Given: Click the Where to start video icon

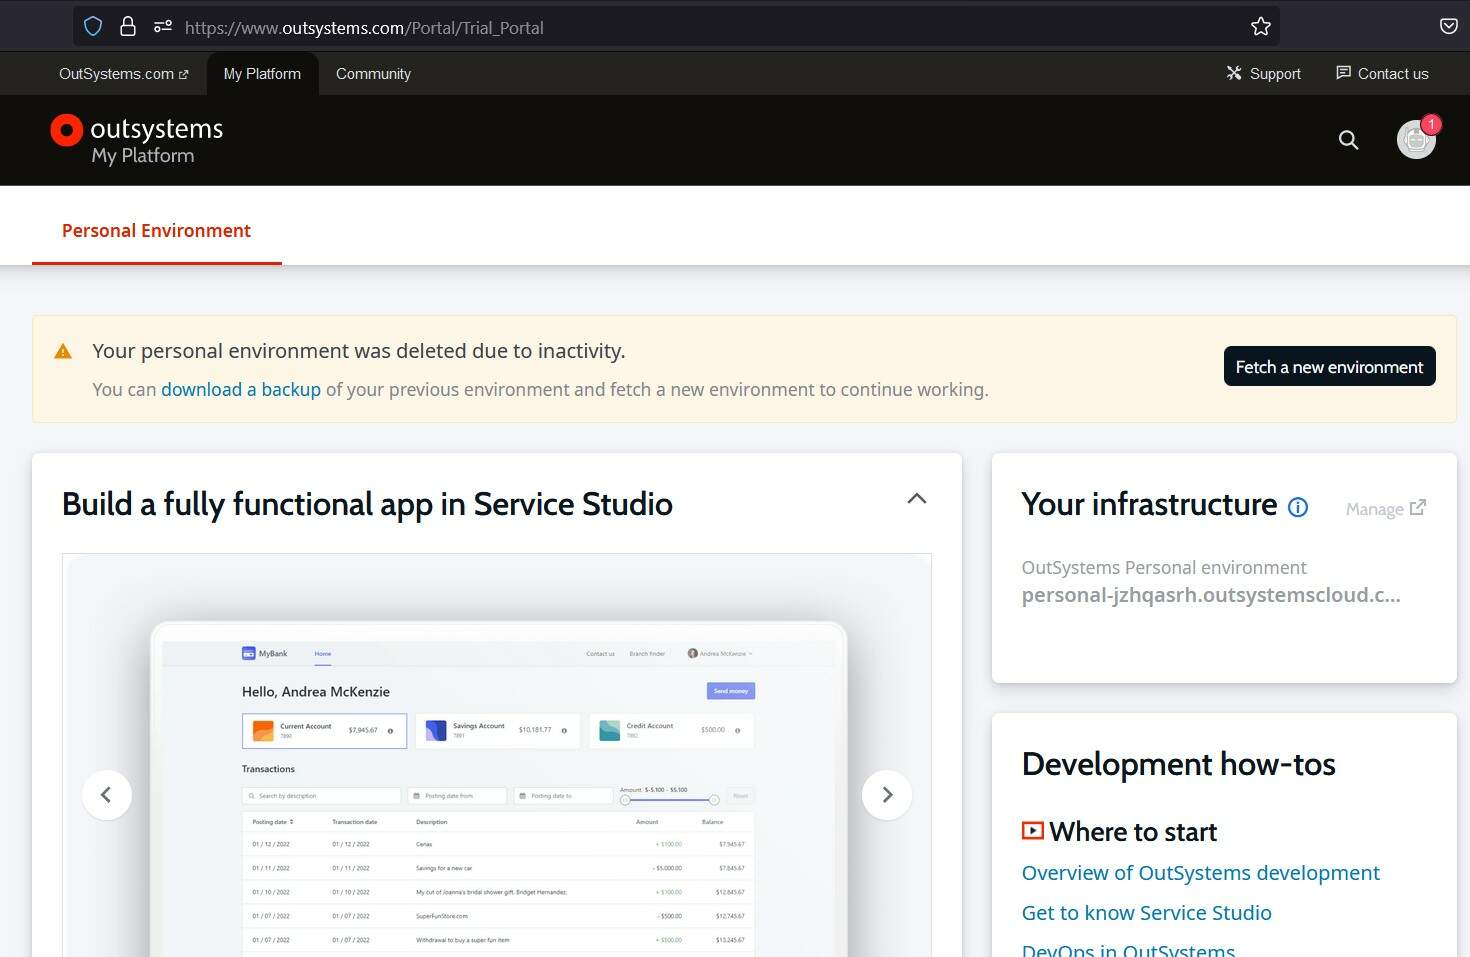Looking at the screenshot, I should 1032,830.
